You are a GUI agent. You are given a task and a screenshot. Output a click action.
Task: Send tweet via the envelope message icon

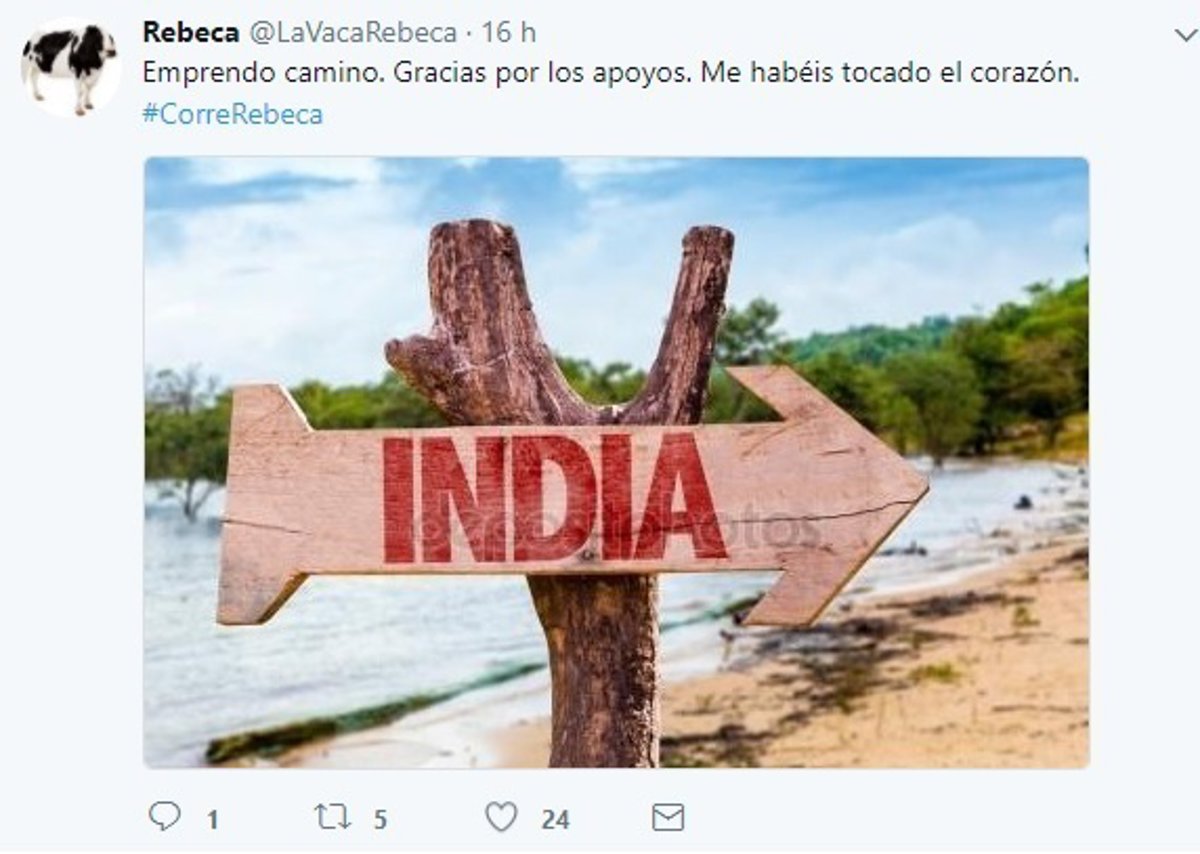pyautogui.click(x=668, y=818)
